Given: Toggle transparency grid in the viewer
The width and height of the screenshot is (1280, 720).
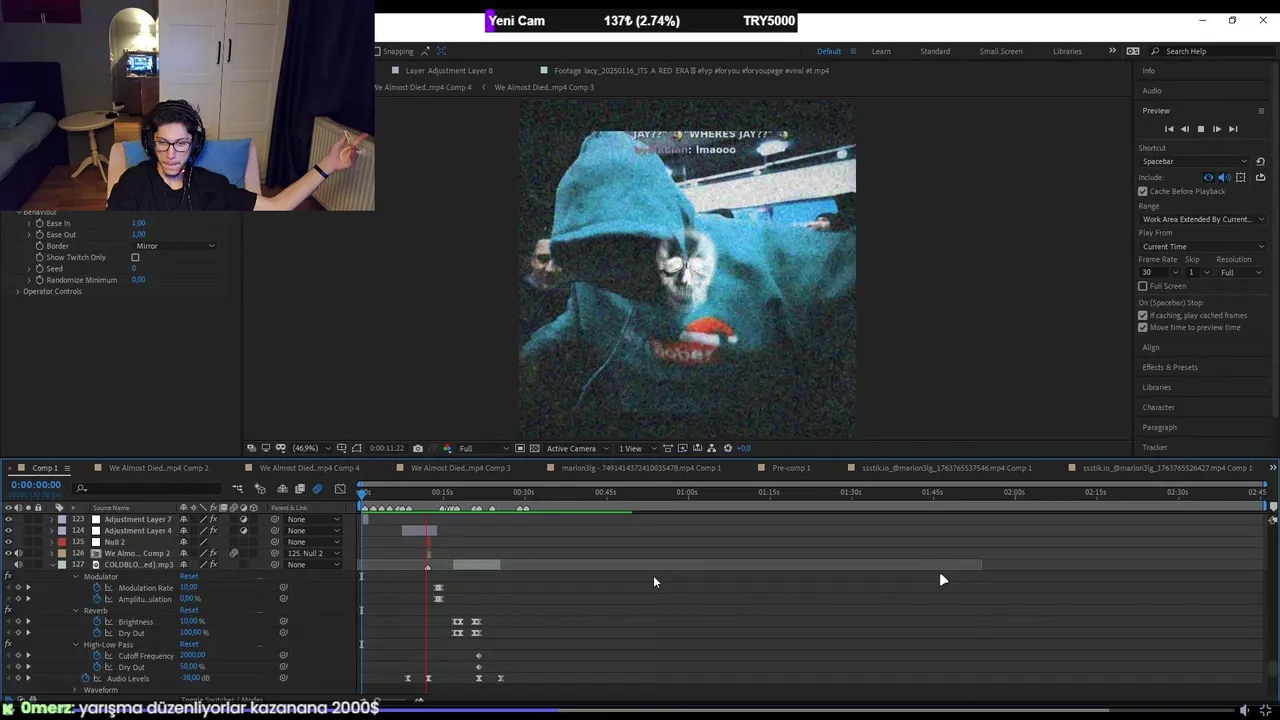Looking at the screenshot, I should (534, 448).
